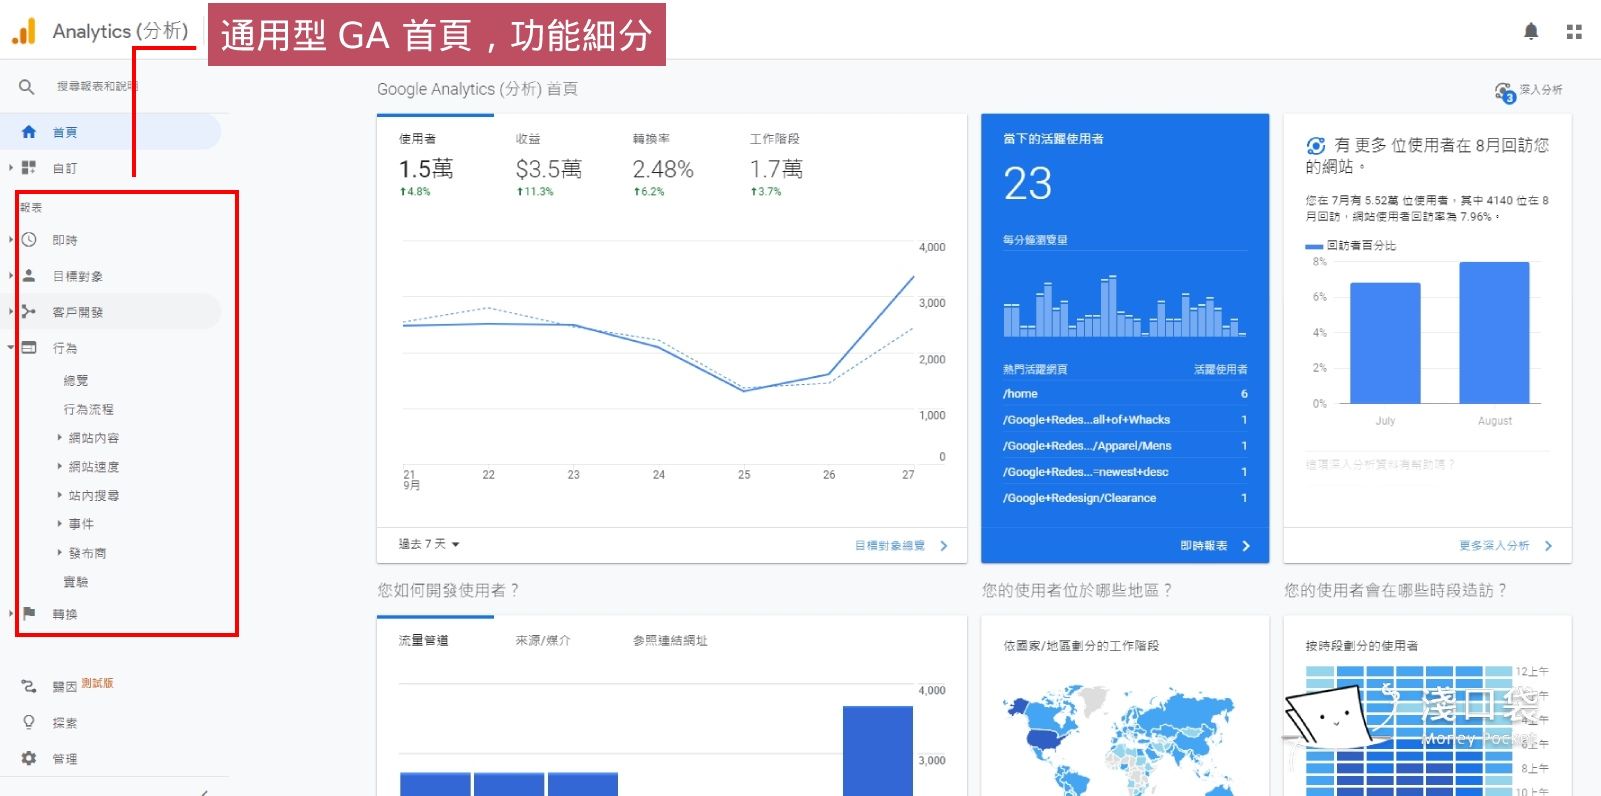The height and width of the screenshot is (796, 1601).
Task: Expand the 網站速度 submenu
Action: [x=60, y=466]
